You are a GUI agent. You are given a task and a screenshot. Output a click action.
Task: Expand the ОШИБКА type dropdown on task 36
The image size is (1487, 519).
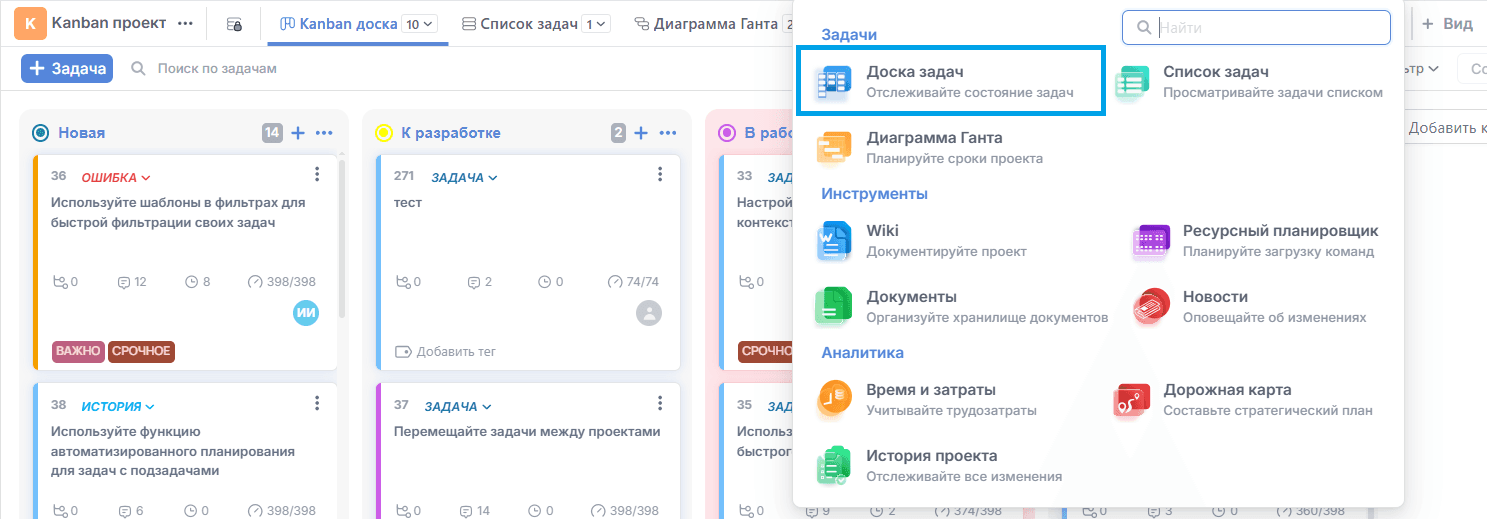tap(116, 178)
